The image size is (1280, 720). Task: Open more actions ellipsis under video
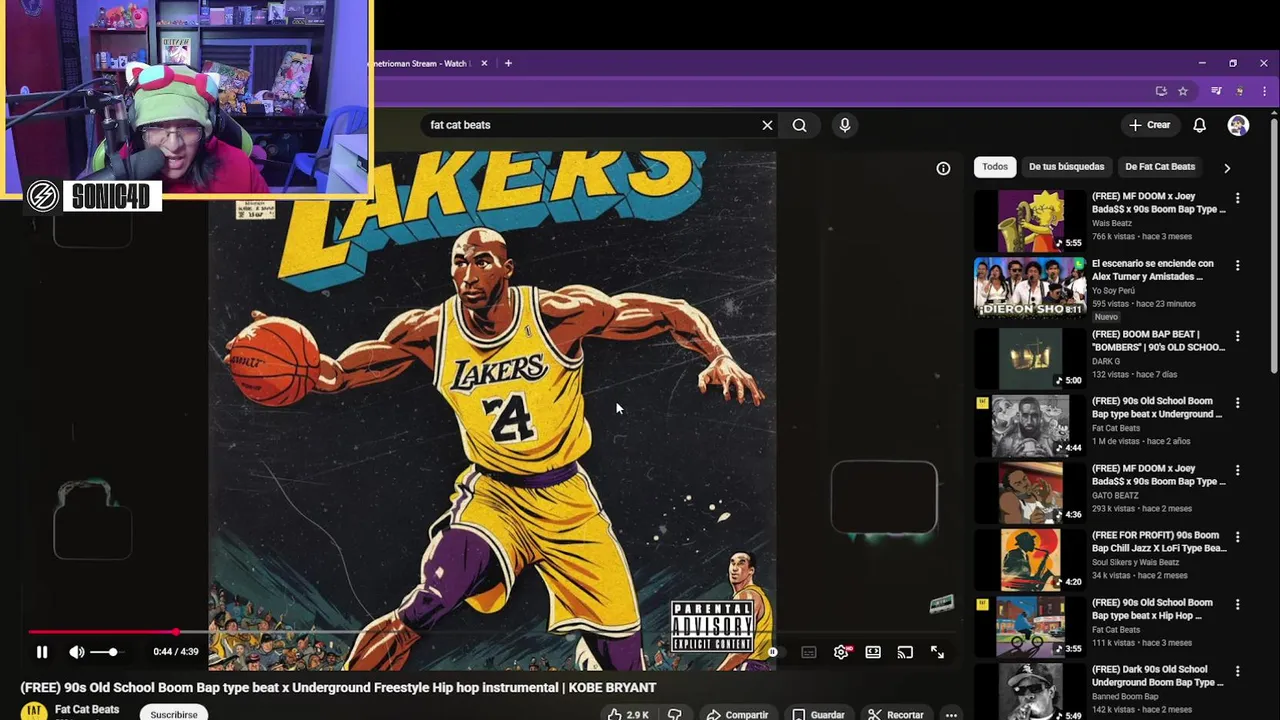pos(951,714)
